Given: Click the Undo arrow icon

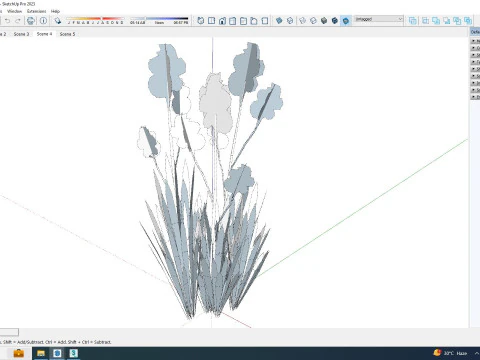Looking at the screenshot, I should tap(7, 21).
